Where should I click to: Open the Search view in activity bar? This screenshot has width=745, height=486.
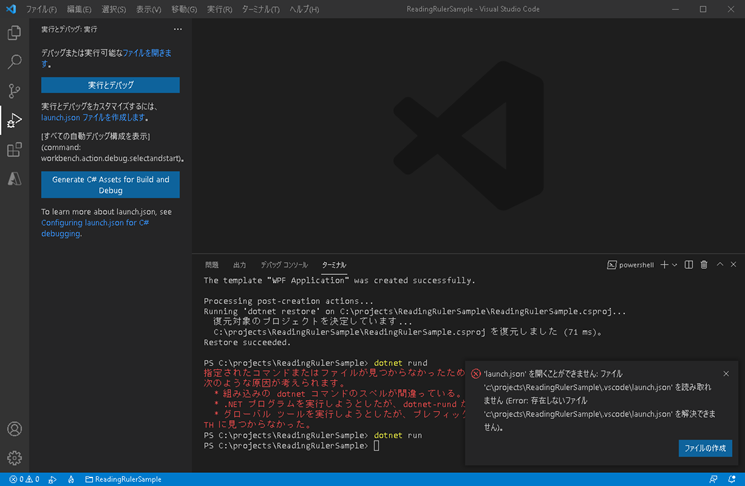pyautogui.click(x=14, y=61)
